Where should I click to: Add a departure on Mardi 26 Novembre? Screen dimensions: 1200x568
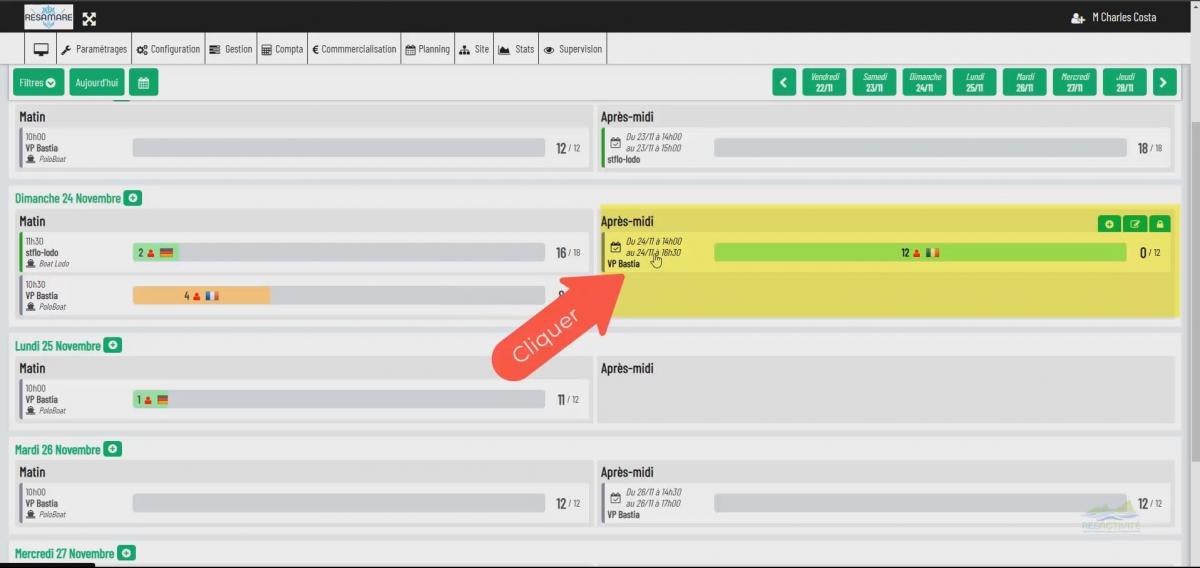point(113,449)
